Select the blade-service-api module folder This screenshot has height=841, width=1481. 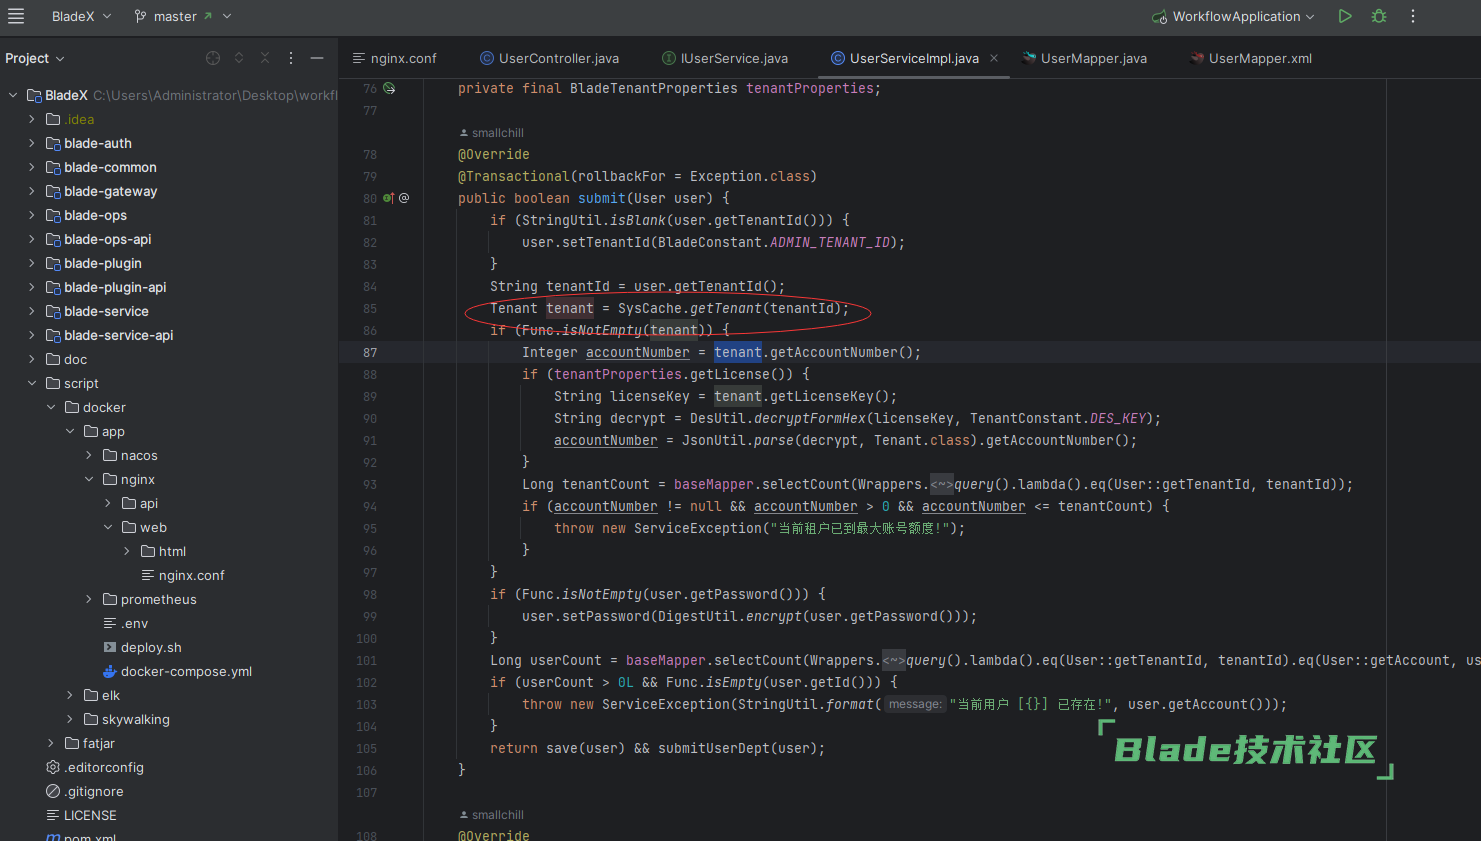118,335
